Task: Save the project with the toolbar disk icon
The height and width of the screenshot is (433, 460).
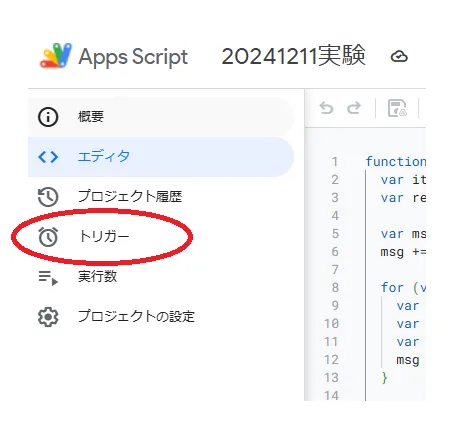Action: 397,108
